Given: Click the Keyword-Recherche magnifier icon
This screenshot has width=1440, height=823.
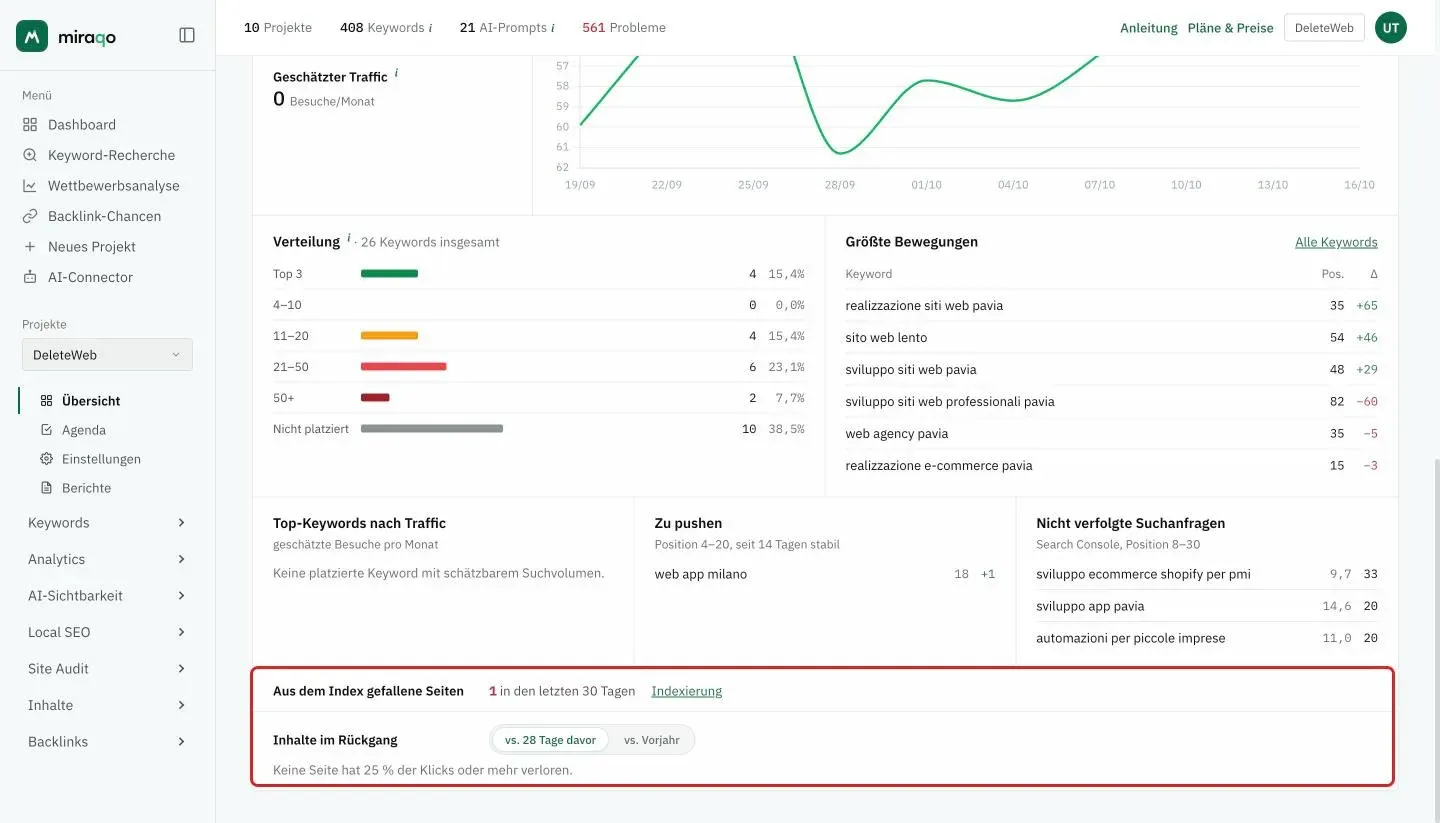Looking at the screenshot, I should [30, 155].
